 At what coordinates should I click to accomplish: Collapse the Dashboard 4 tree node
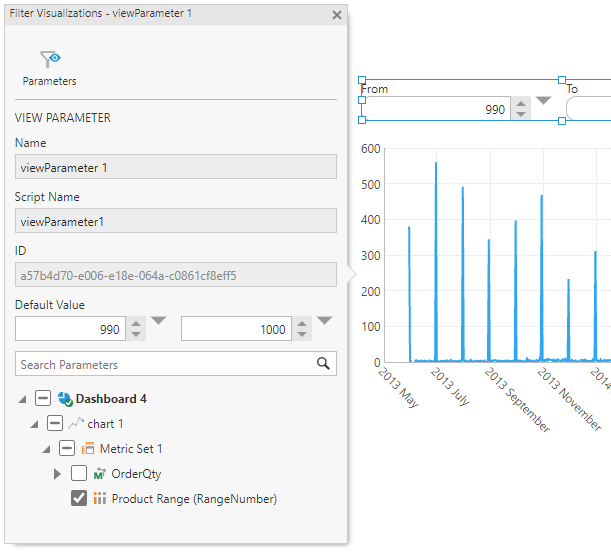[22, 399]
